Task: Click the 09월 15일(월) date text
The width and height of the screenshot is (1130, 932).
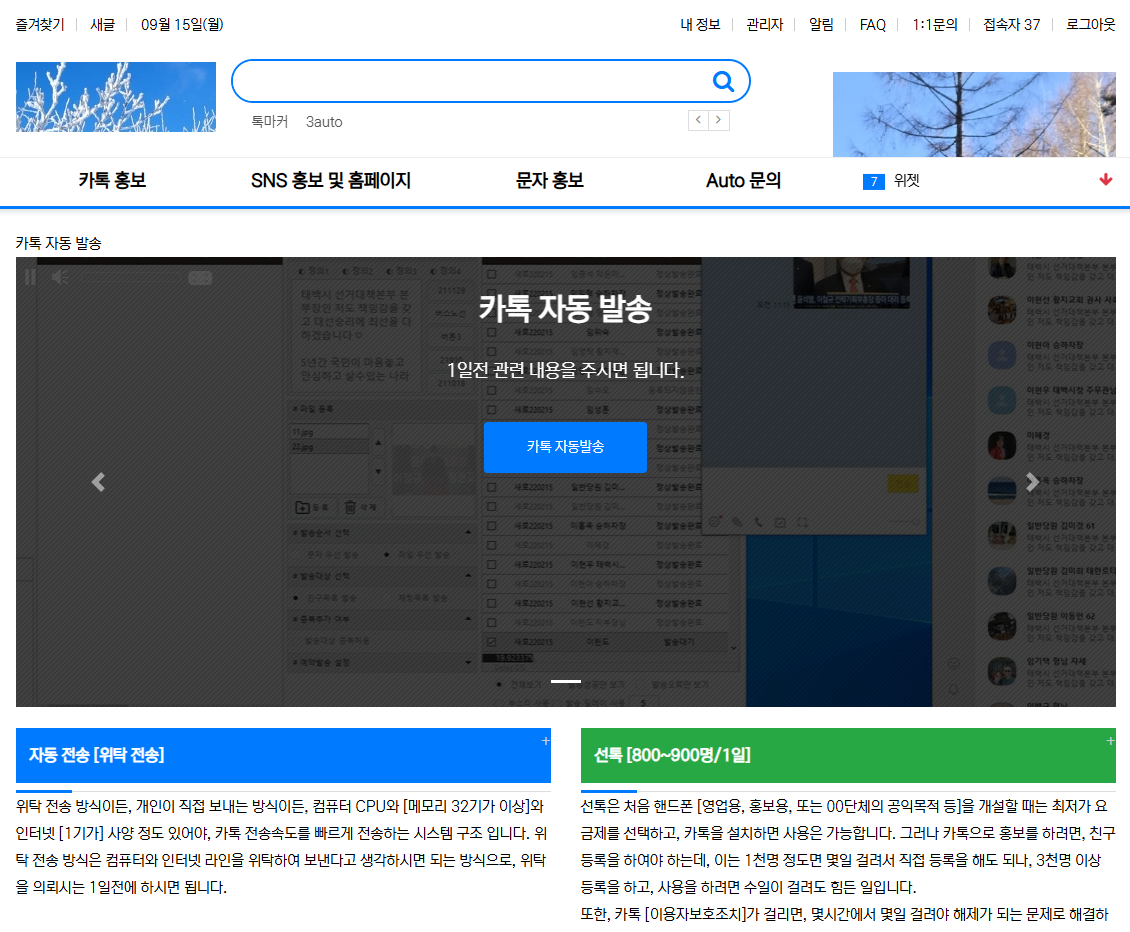Action: click(182, 25)
